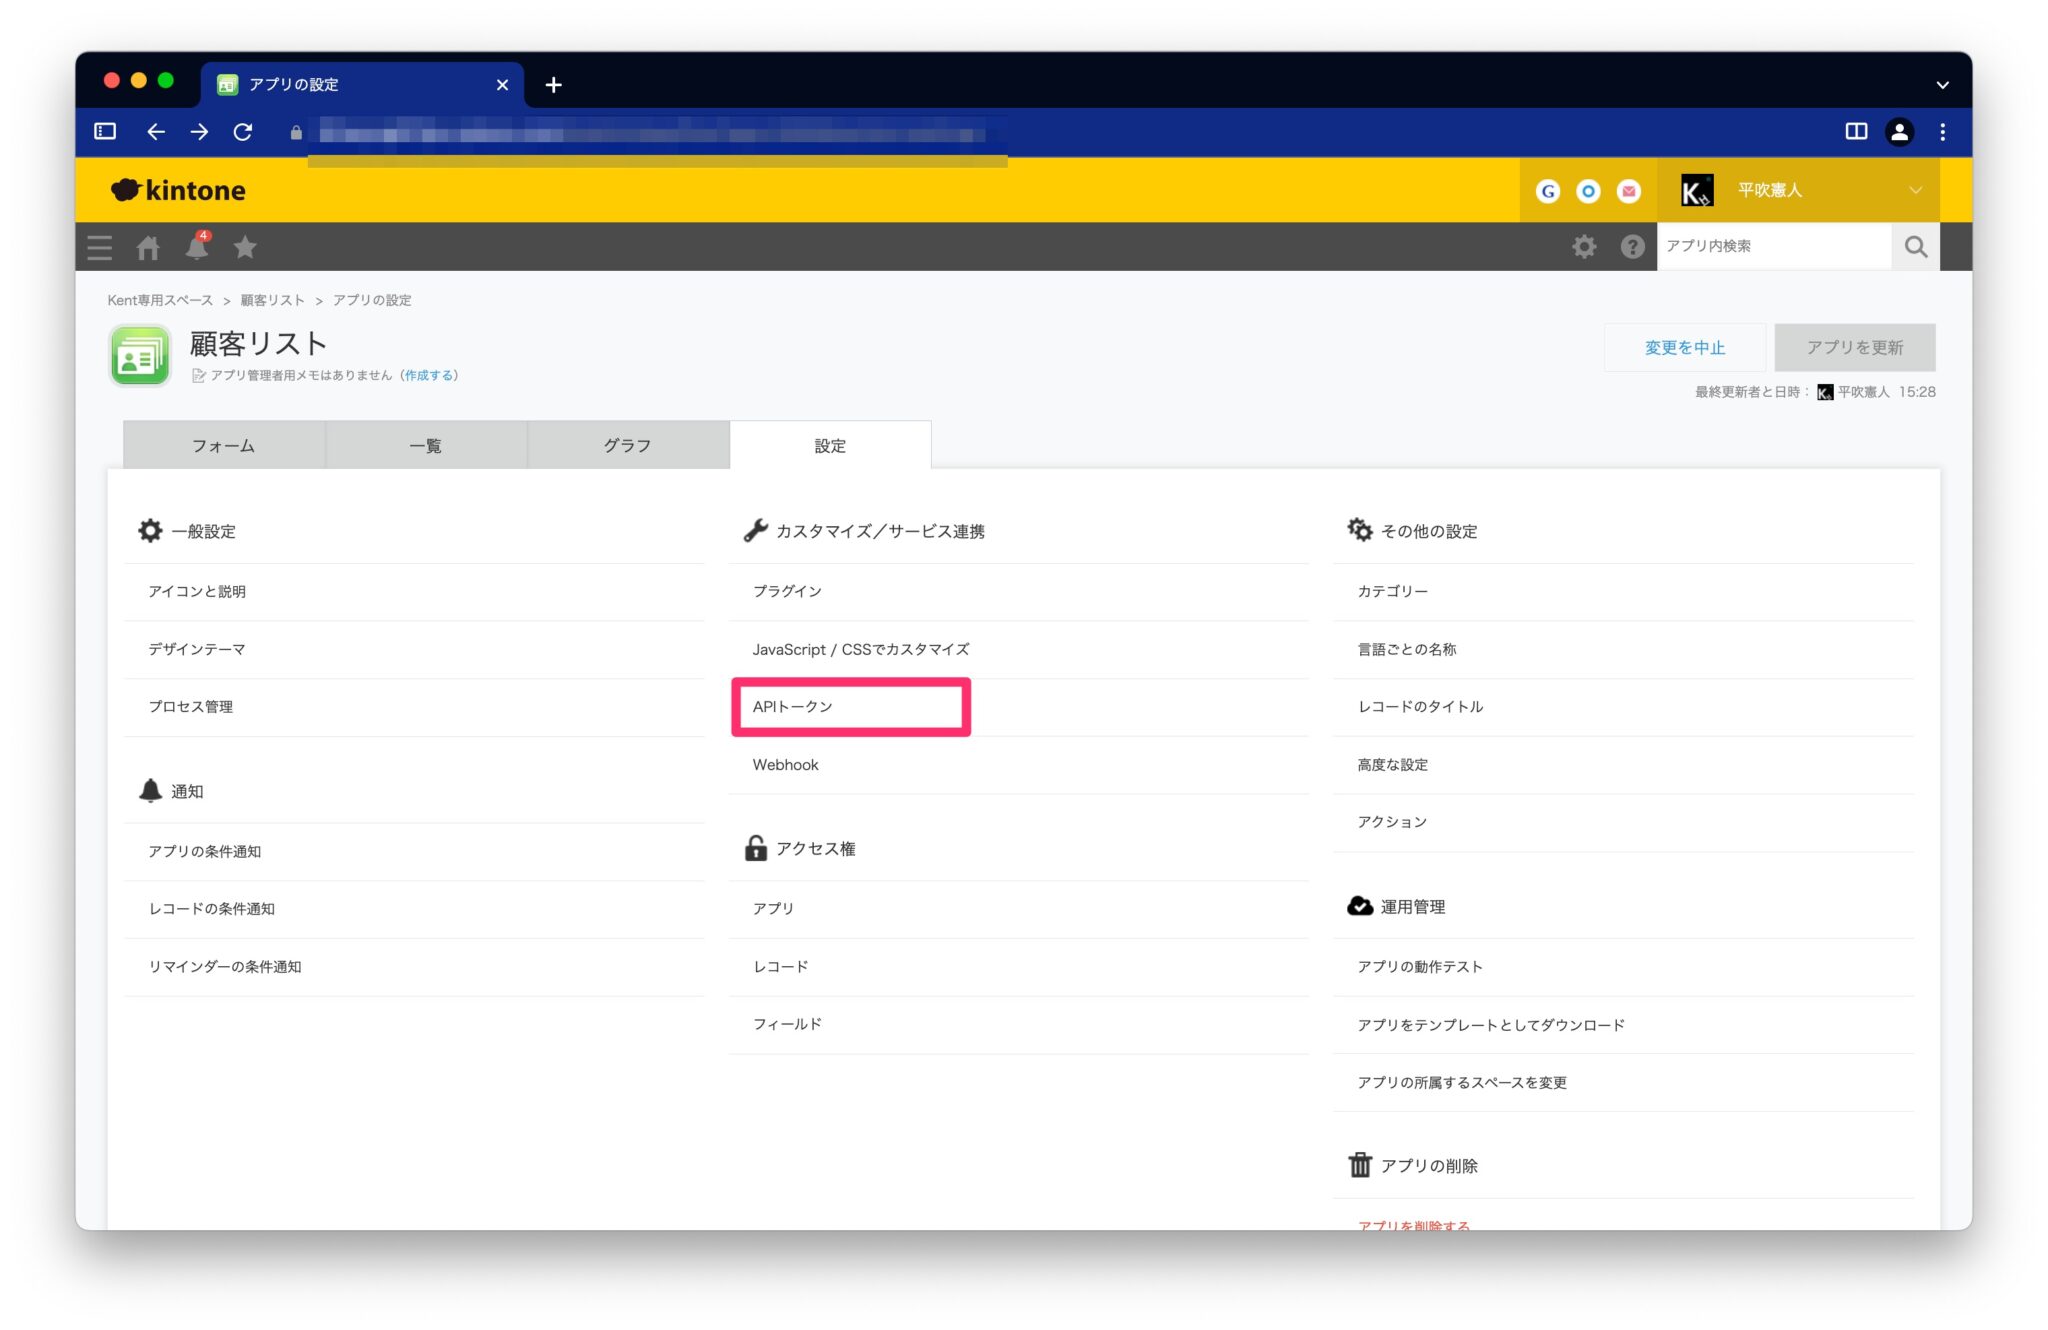Open the hamburger navigation menu
2048x1330 pixels.
(98, 247)
